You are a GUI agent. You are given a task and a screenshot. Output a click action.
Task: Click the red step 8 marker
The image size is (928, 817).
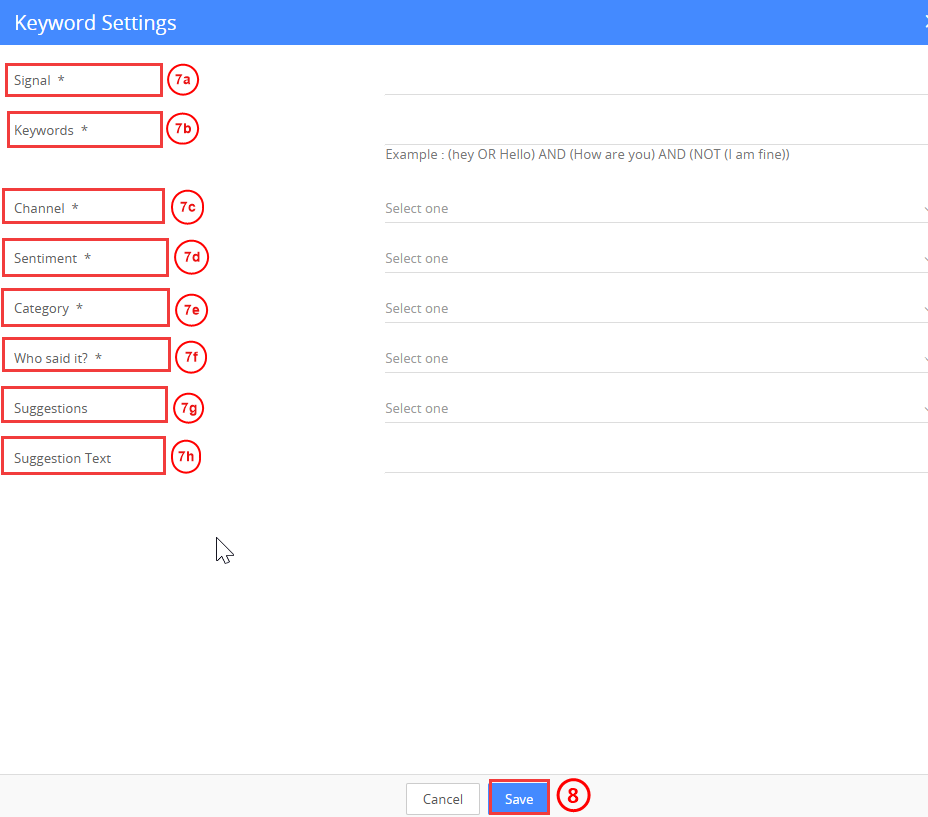click(x=573, y=796)
